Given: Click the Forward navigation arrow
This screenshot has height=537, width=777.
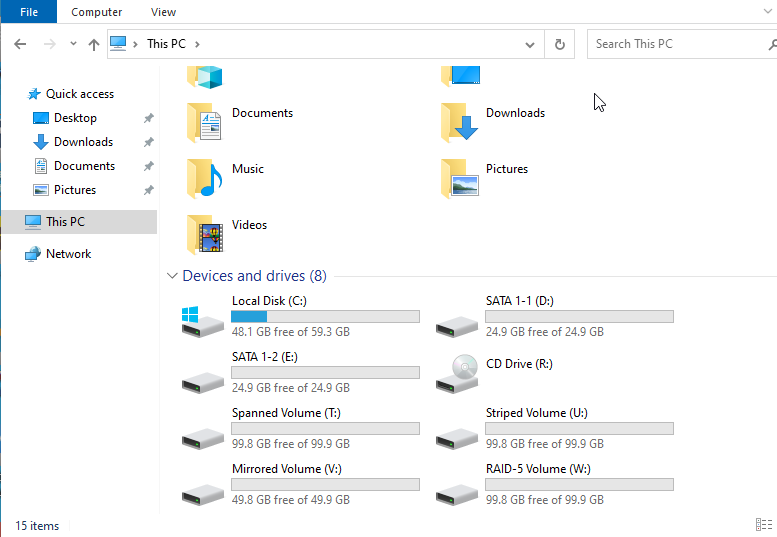Looking at the screenshot, I should [50, 44].
